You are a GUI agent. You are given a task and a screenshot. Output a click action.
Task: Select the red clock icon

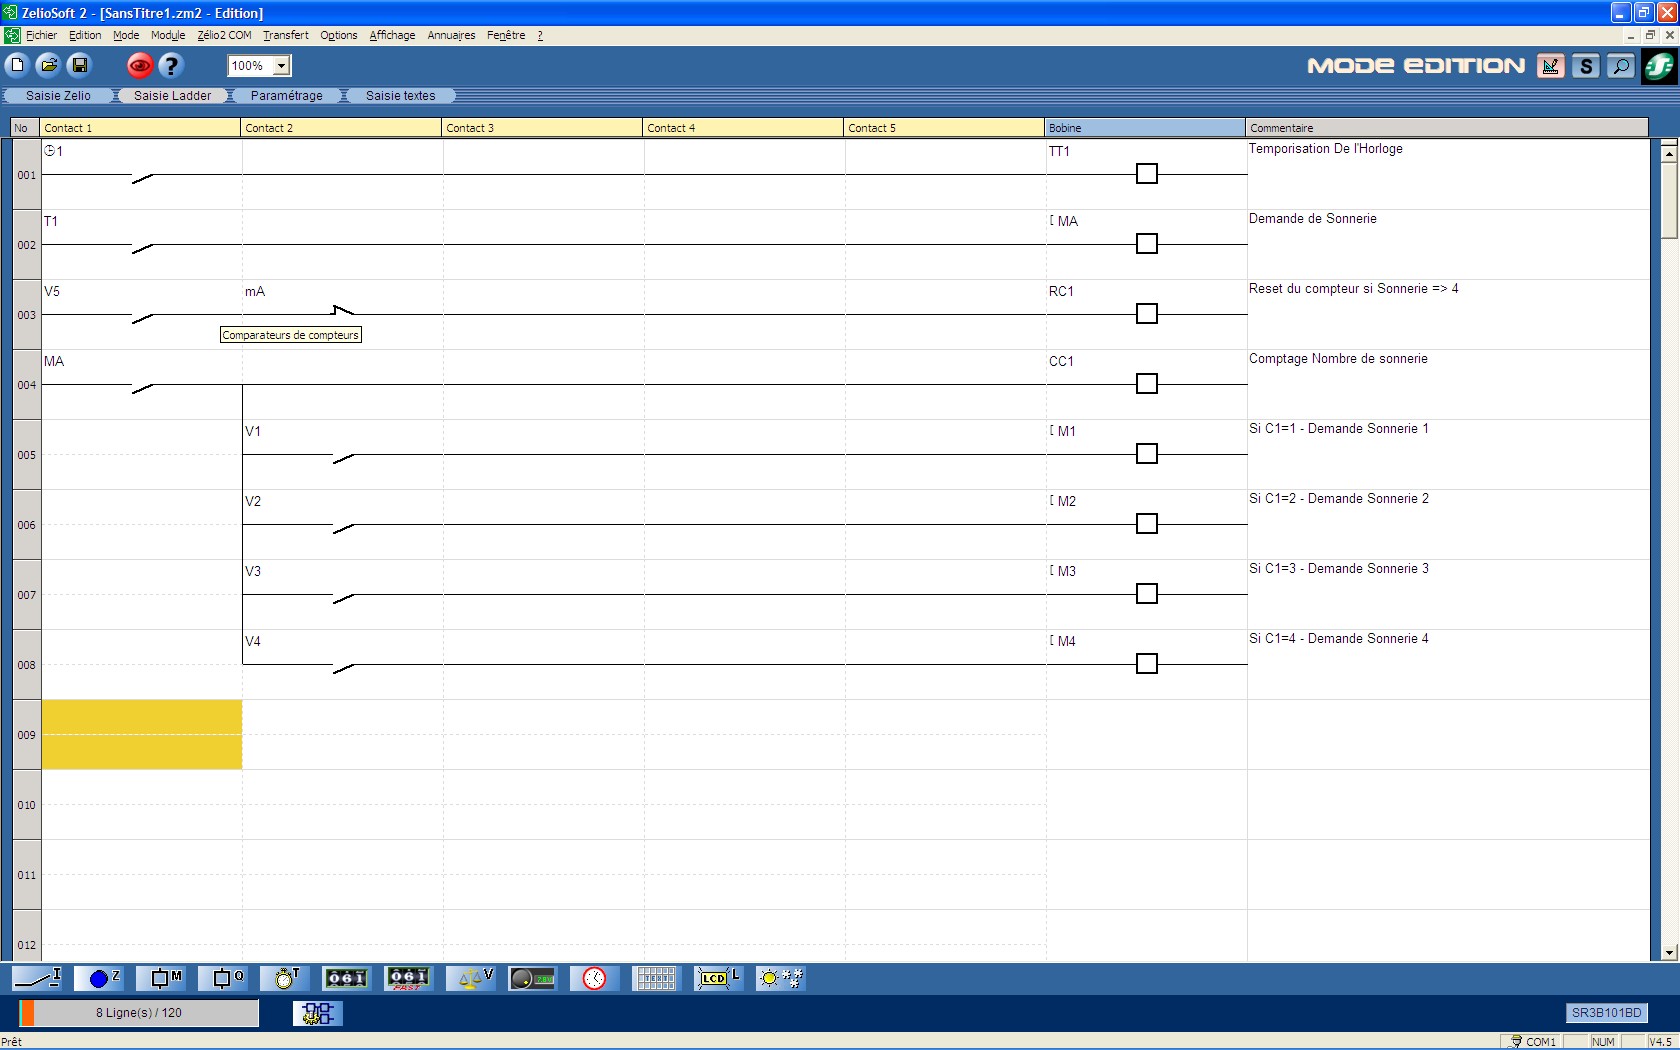[594, 978]
